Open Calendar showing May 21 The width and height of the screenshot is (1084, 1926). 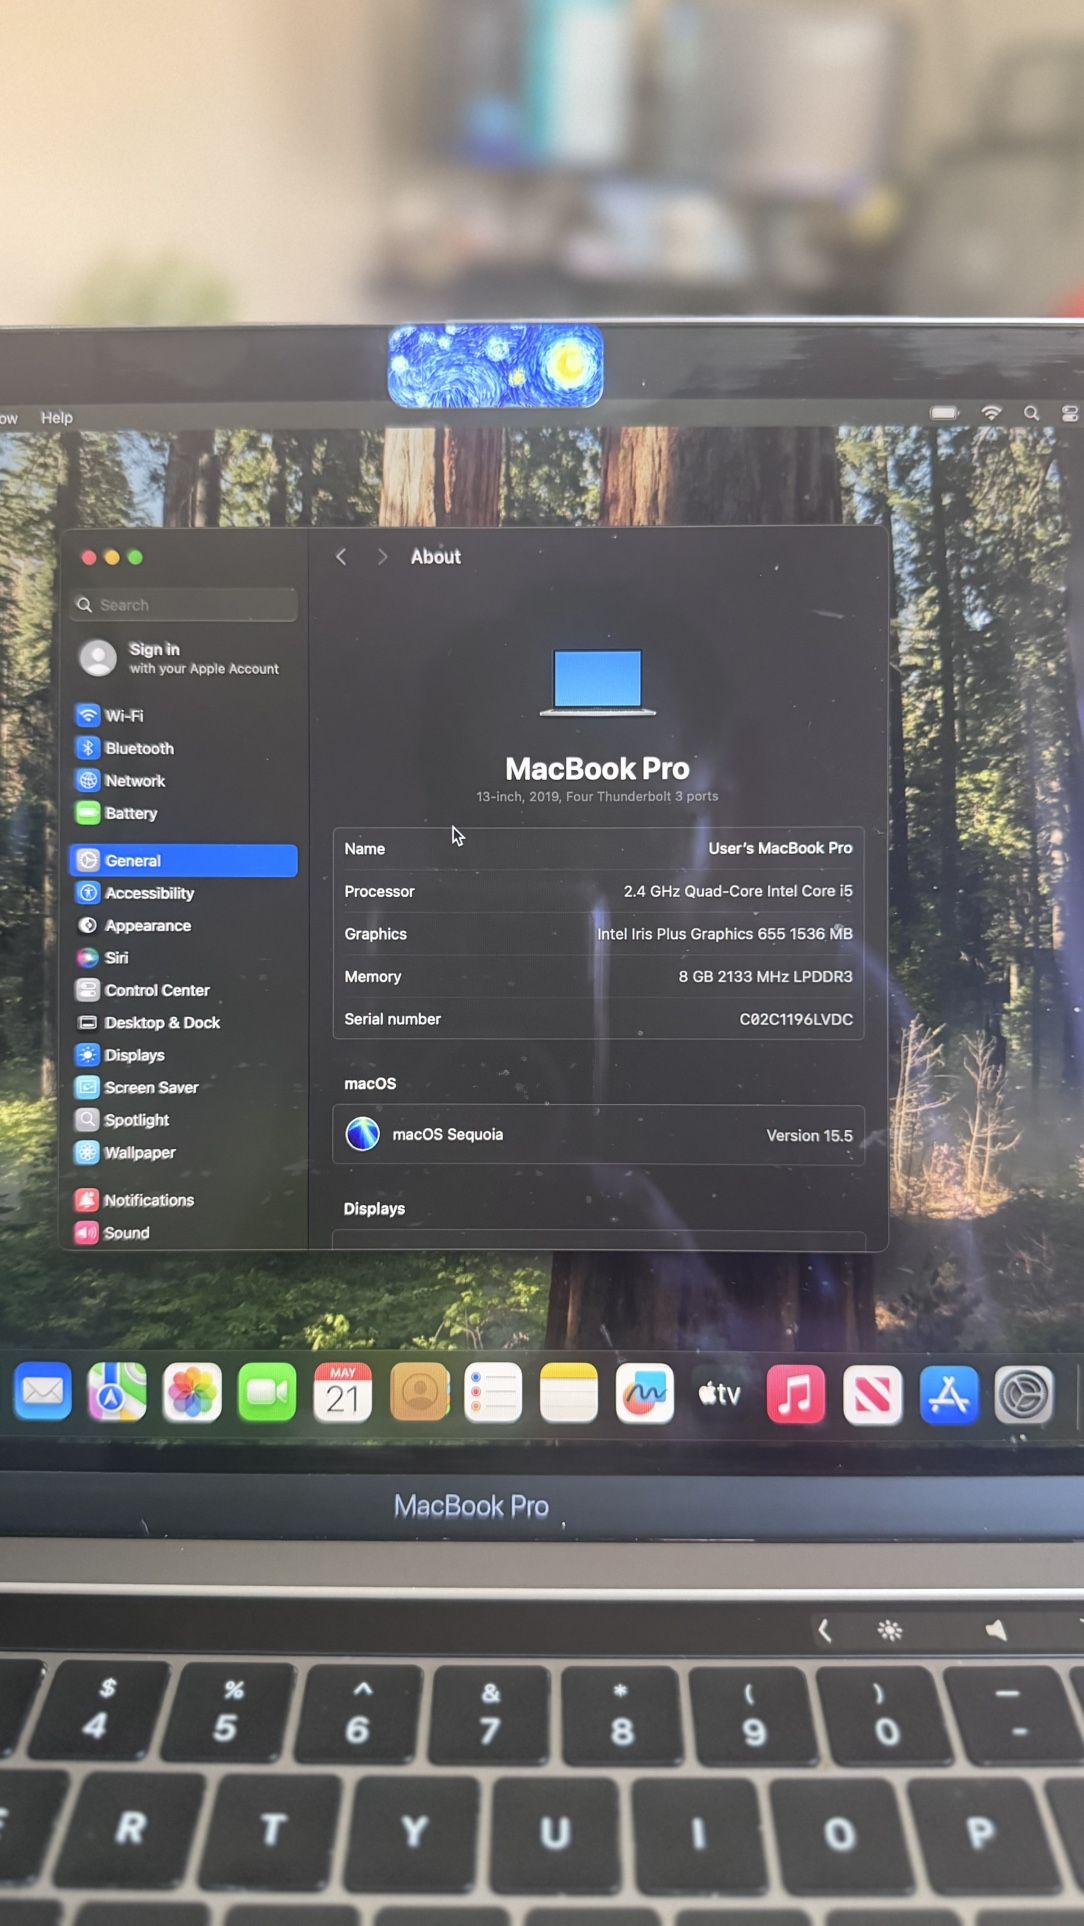coord(343,1392)
